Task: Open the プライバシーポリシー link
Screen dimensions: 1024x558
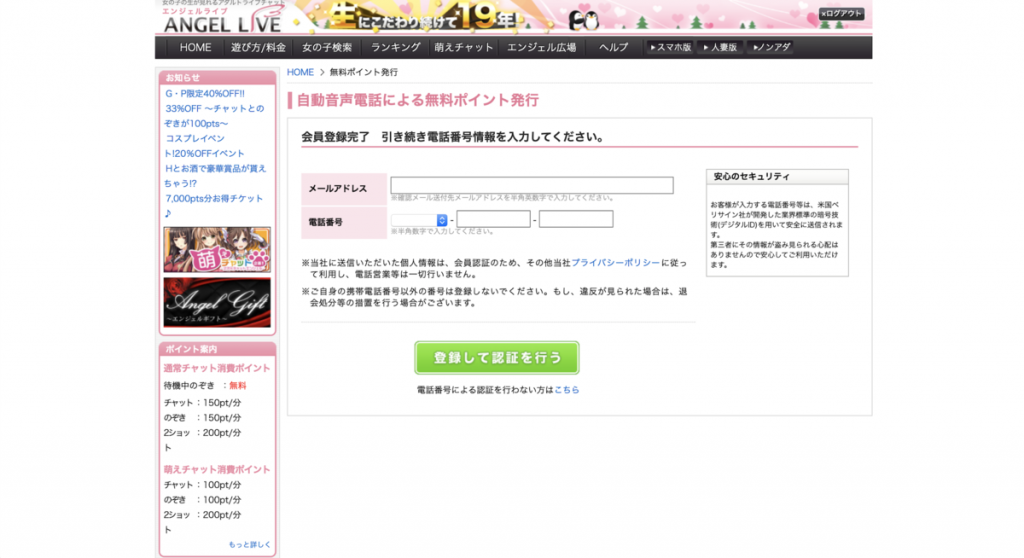Action: [615, 262]
